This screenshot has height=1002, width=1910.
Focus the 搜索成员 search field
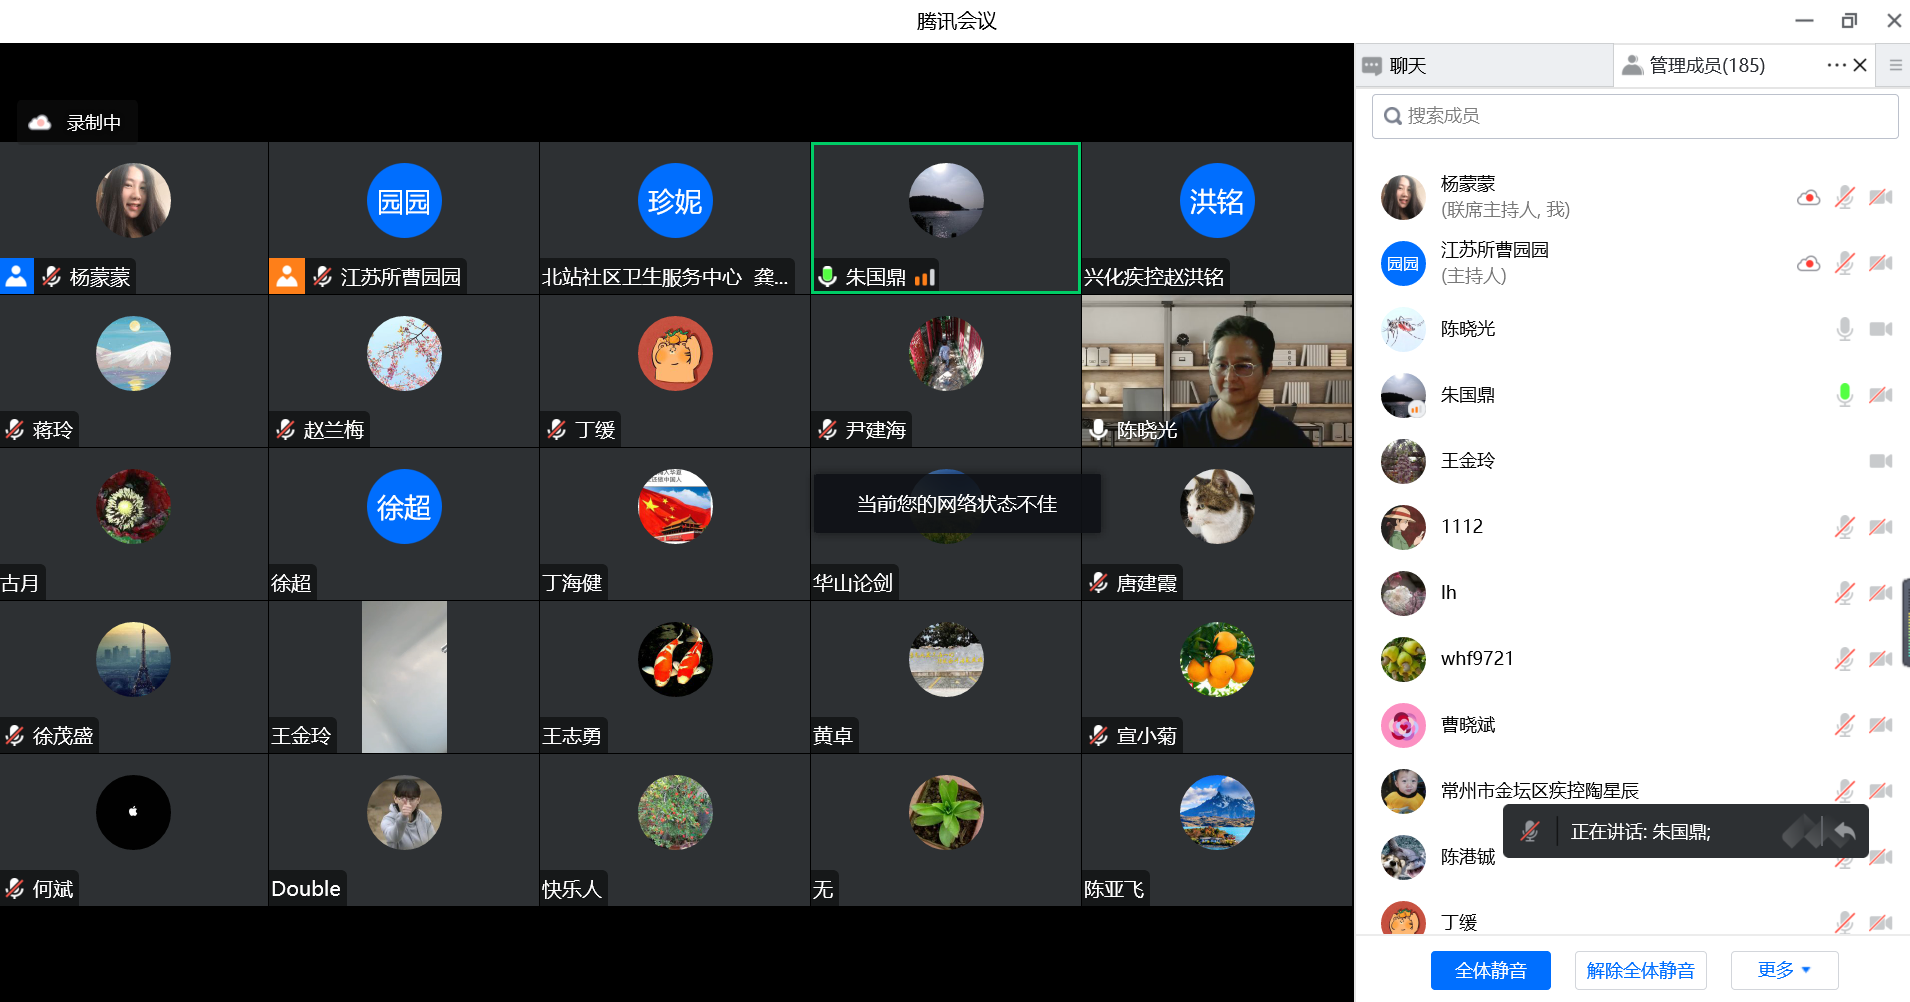(1635, 116)
